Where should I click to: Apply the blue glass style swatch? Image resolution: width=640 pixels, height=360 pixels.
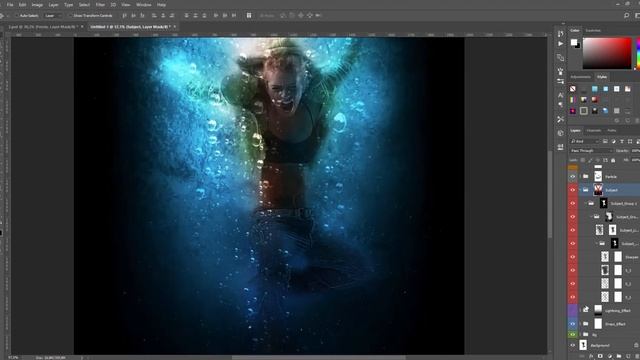pyautogui.click(x=595, y=89)
